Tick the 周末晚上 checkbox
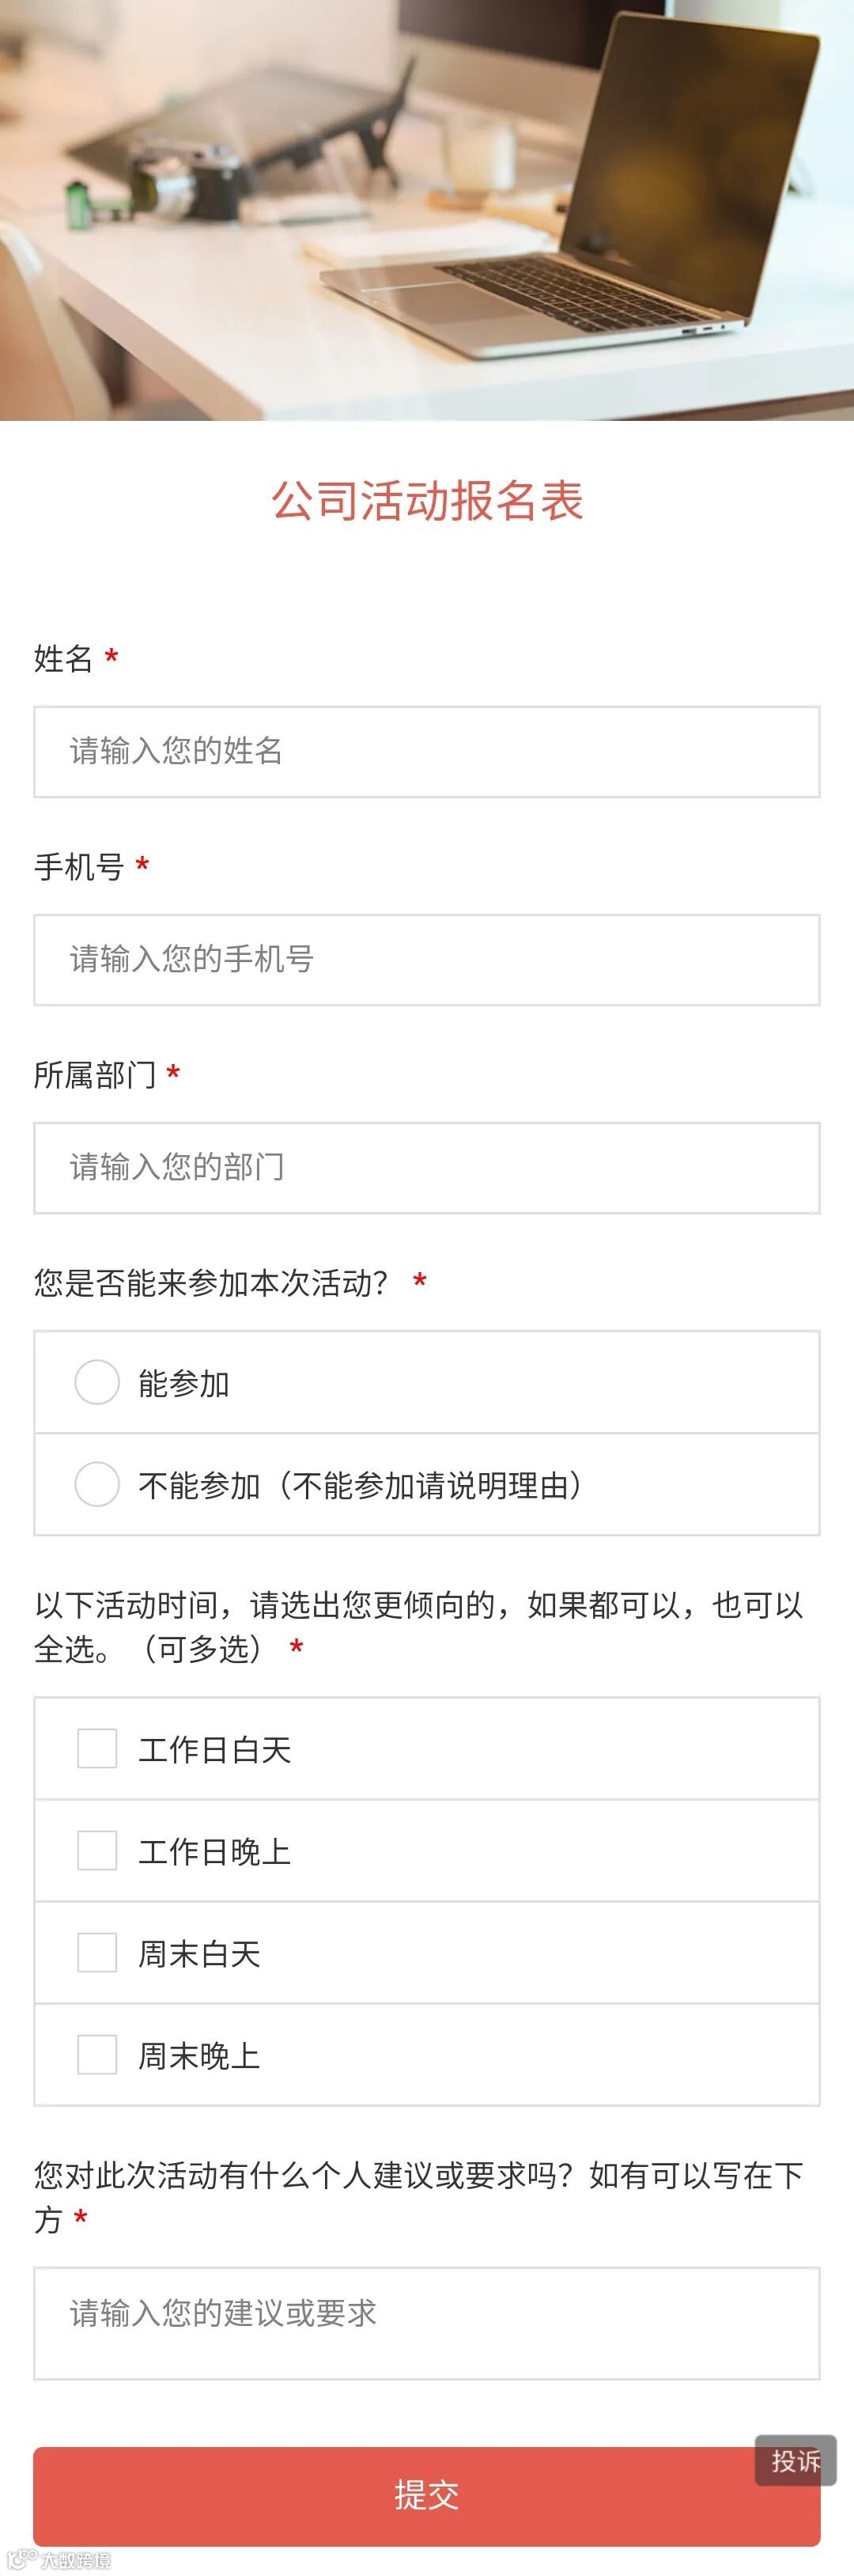This screenshot has width=854, height=2576. point(97,2055)
